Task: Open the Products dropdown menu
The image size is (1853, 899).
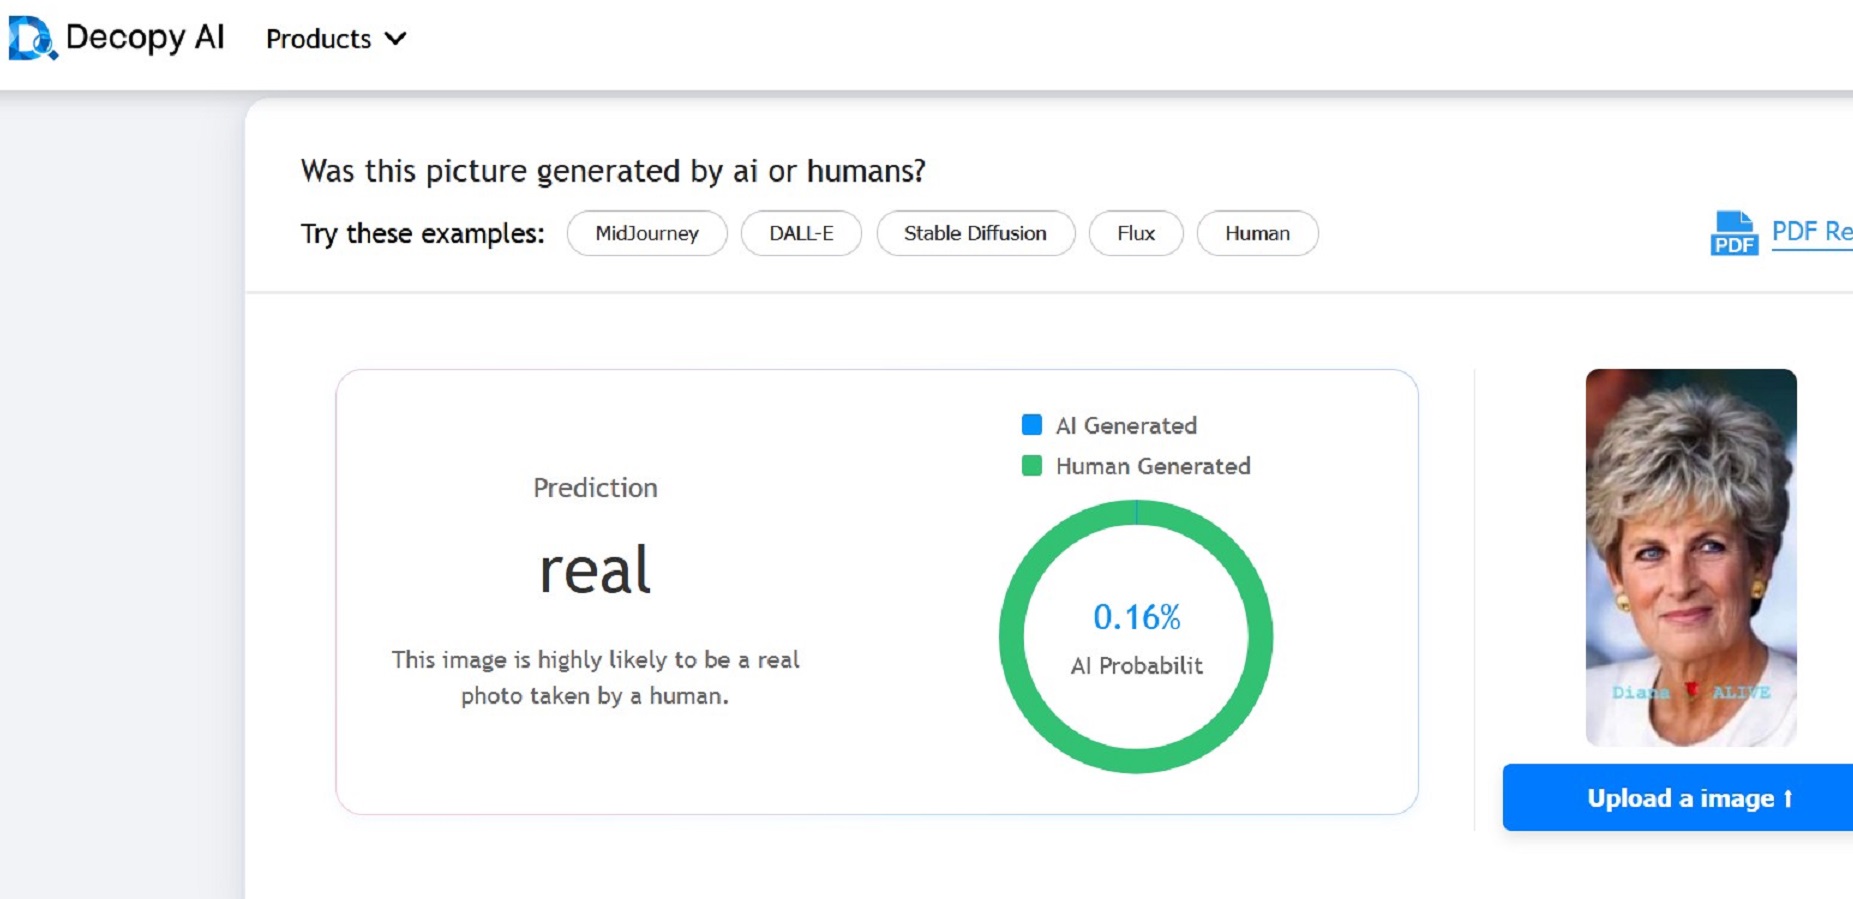Action: coord(336,39)
